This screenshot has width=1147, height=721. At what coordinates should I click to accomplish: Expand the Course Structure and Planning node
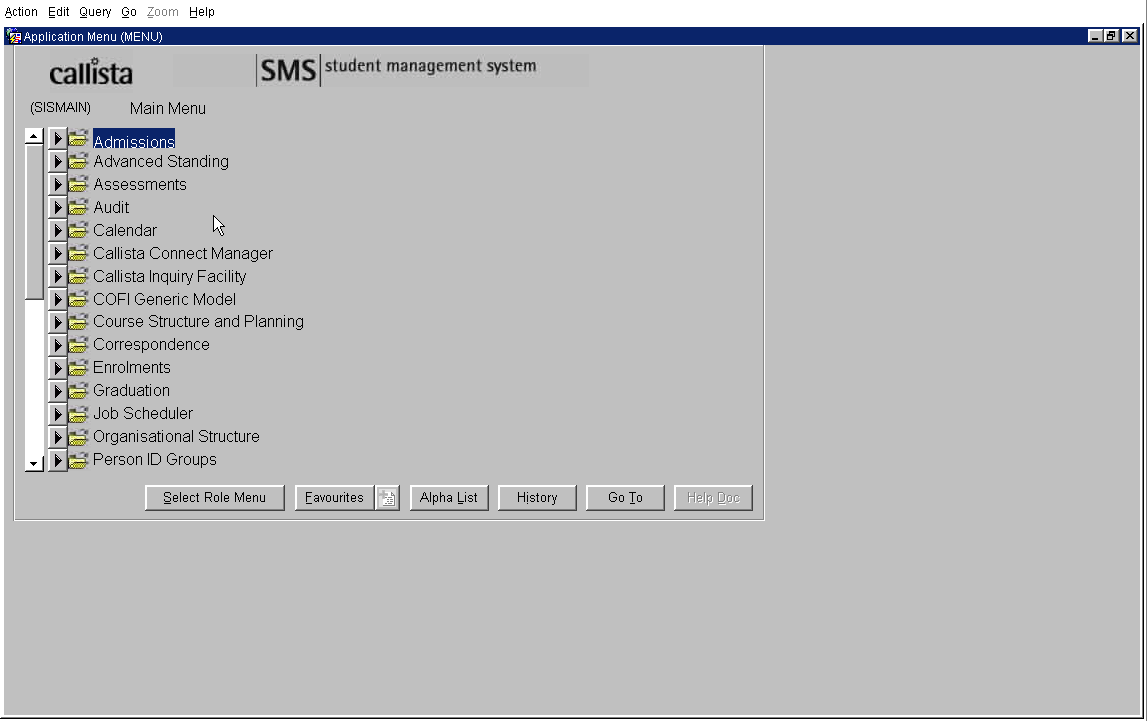pyautogui.click(x=58, y=322)
